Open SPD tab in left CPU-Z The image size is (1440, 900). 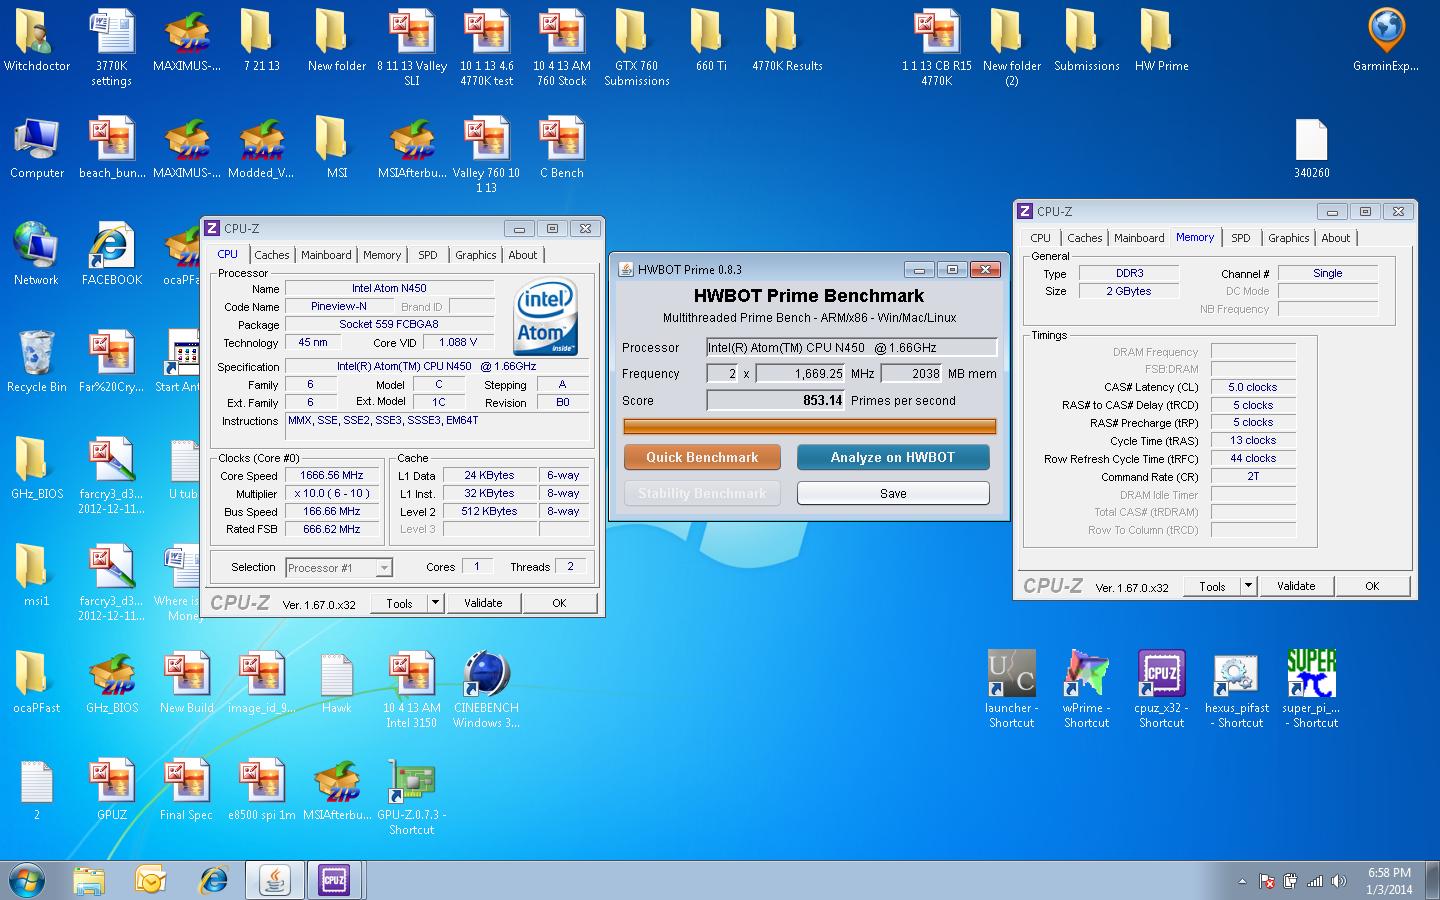[428, 255]
